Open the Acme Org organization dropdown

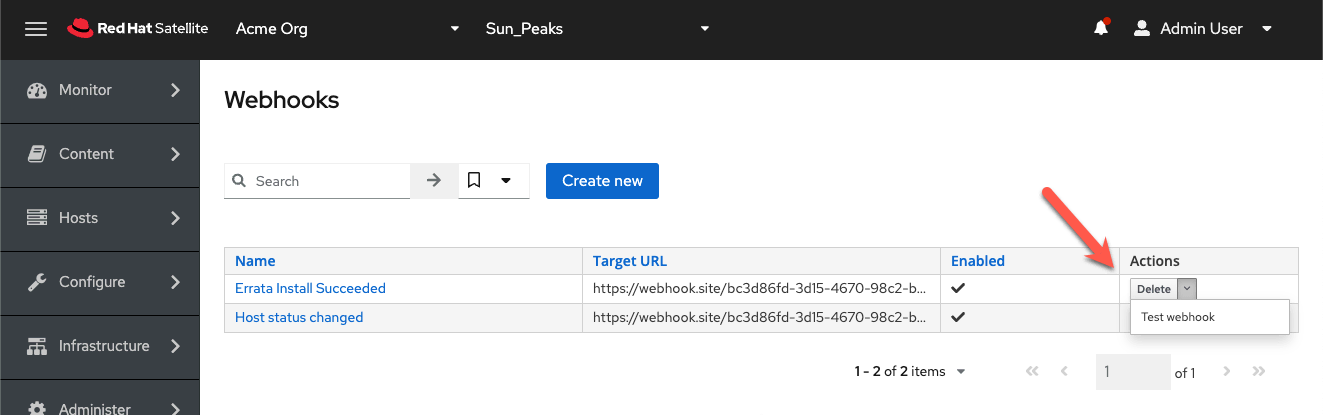tap(347, 29)
